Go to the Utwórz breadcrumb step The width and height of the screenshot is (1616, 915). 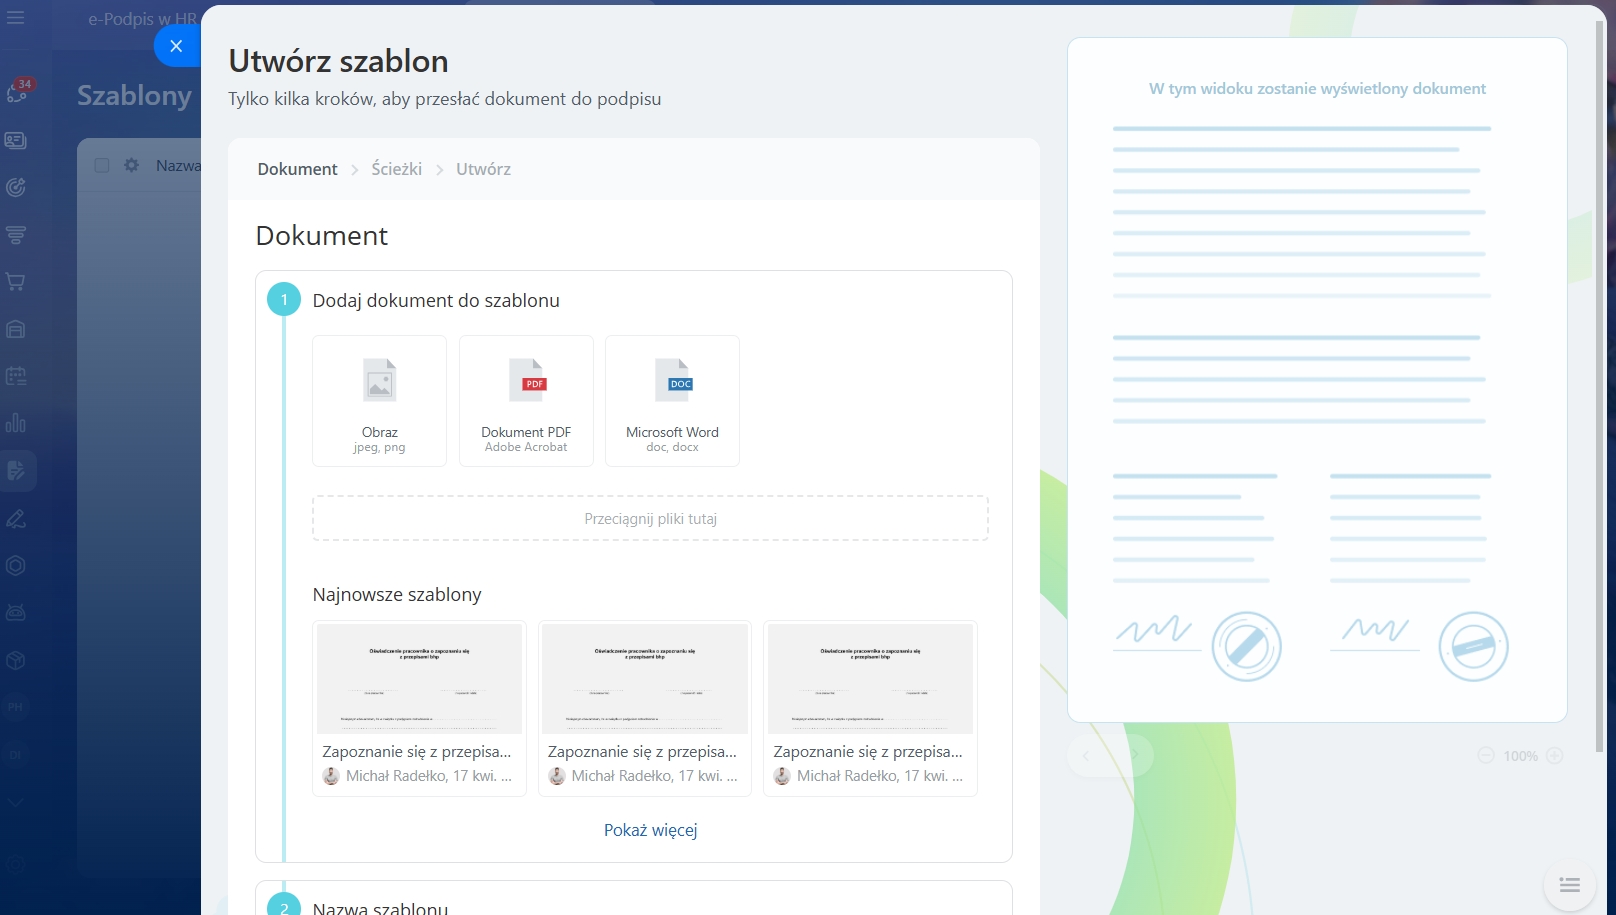coord(483,169)
